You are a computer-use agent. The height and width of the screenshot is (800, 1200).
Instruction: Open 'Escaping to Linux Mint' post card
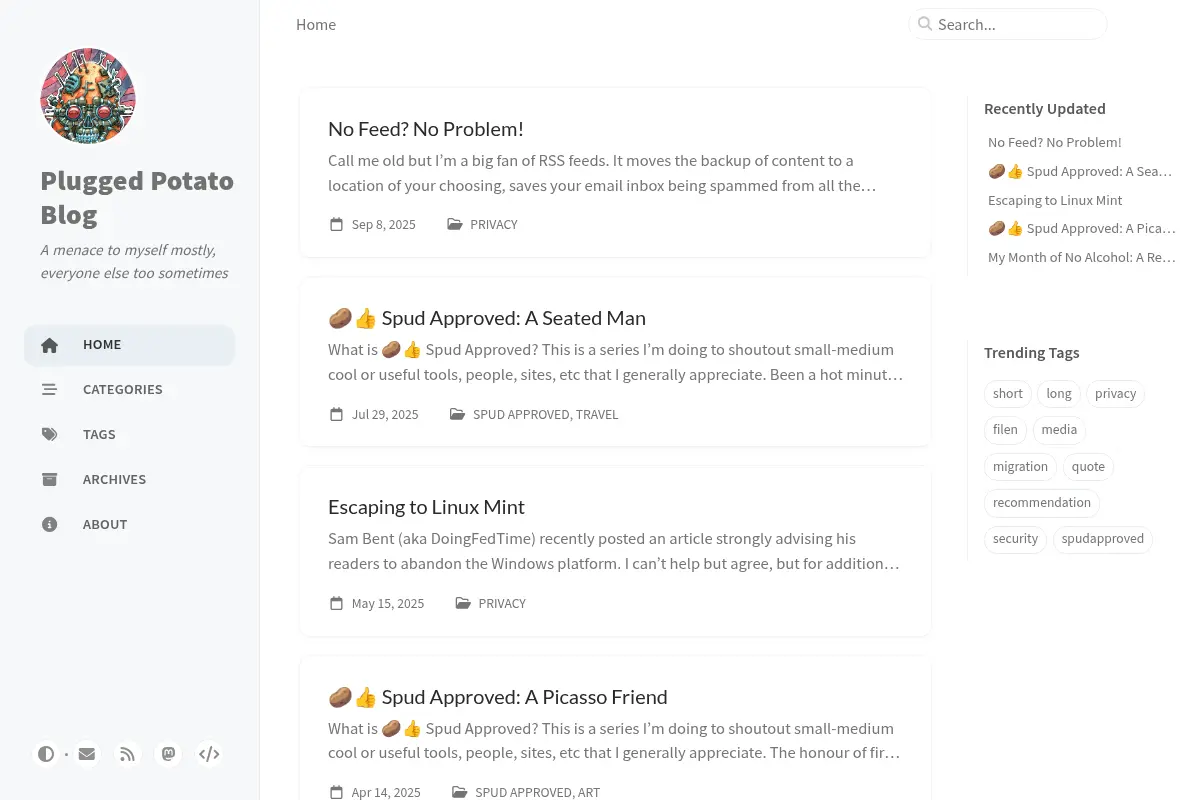coord(615,551)
